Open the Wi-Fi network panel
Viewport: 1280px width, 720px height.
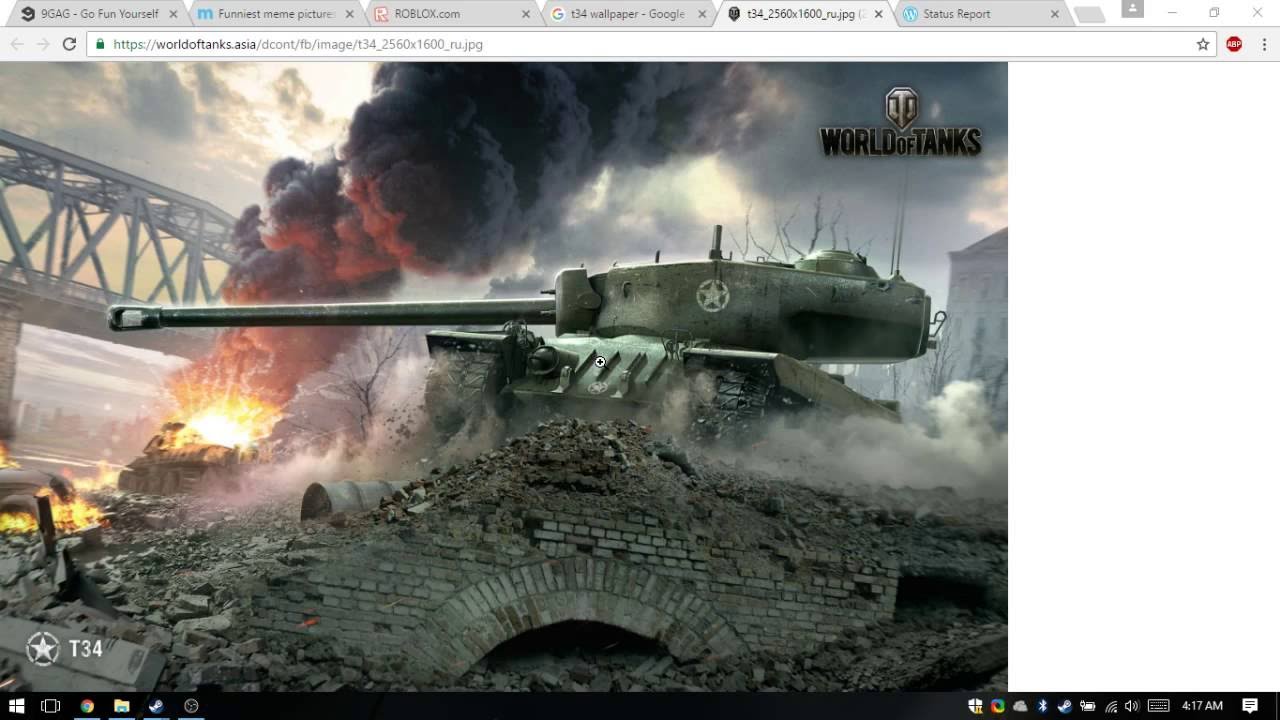pyautogui.click(x=1110, y=706)
